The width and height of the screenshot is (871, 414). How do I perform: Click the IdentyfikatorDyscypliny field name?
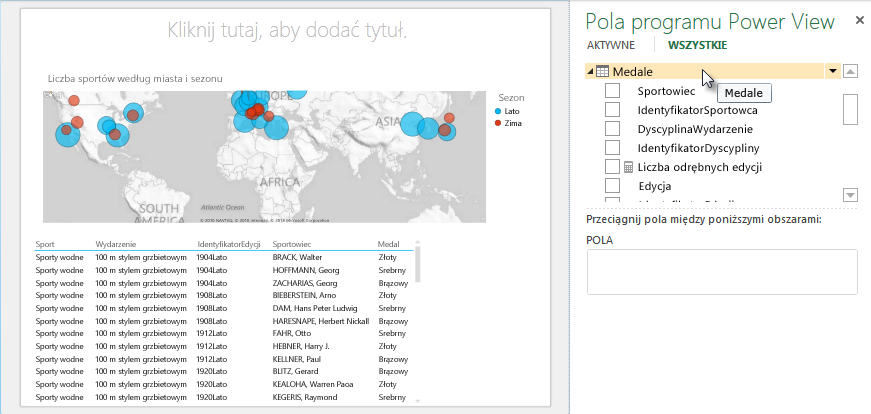(x=698, y=148)
